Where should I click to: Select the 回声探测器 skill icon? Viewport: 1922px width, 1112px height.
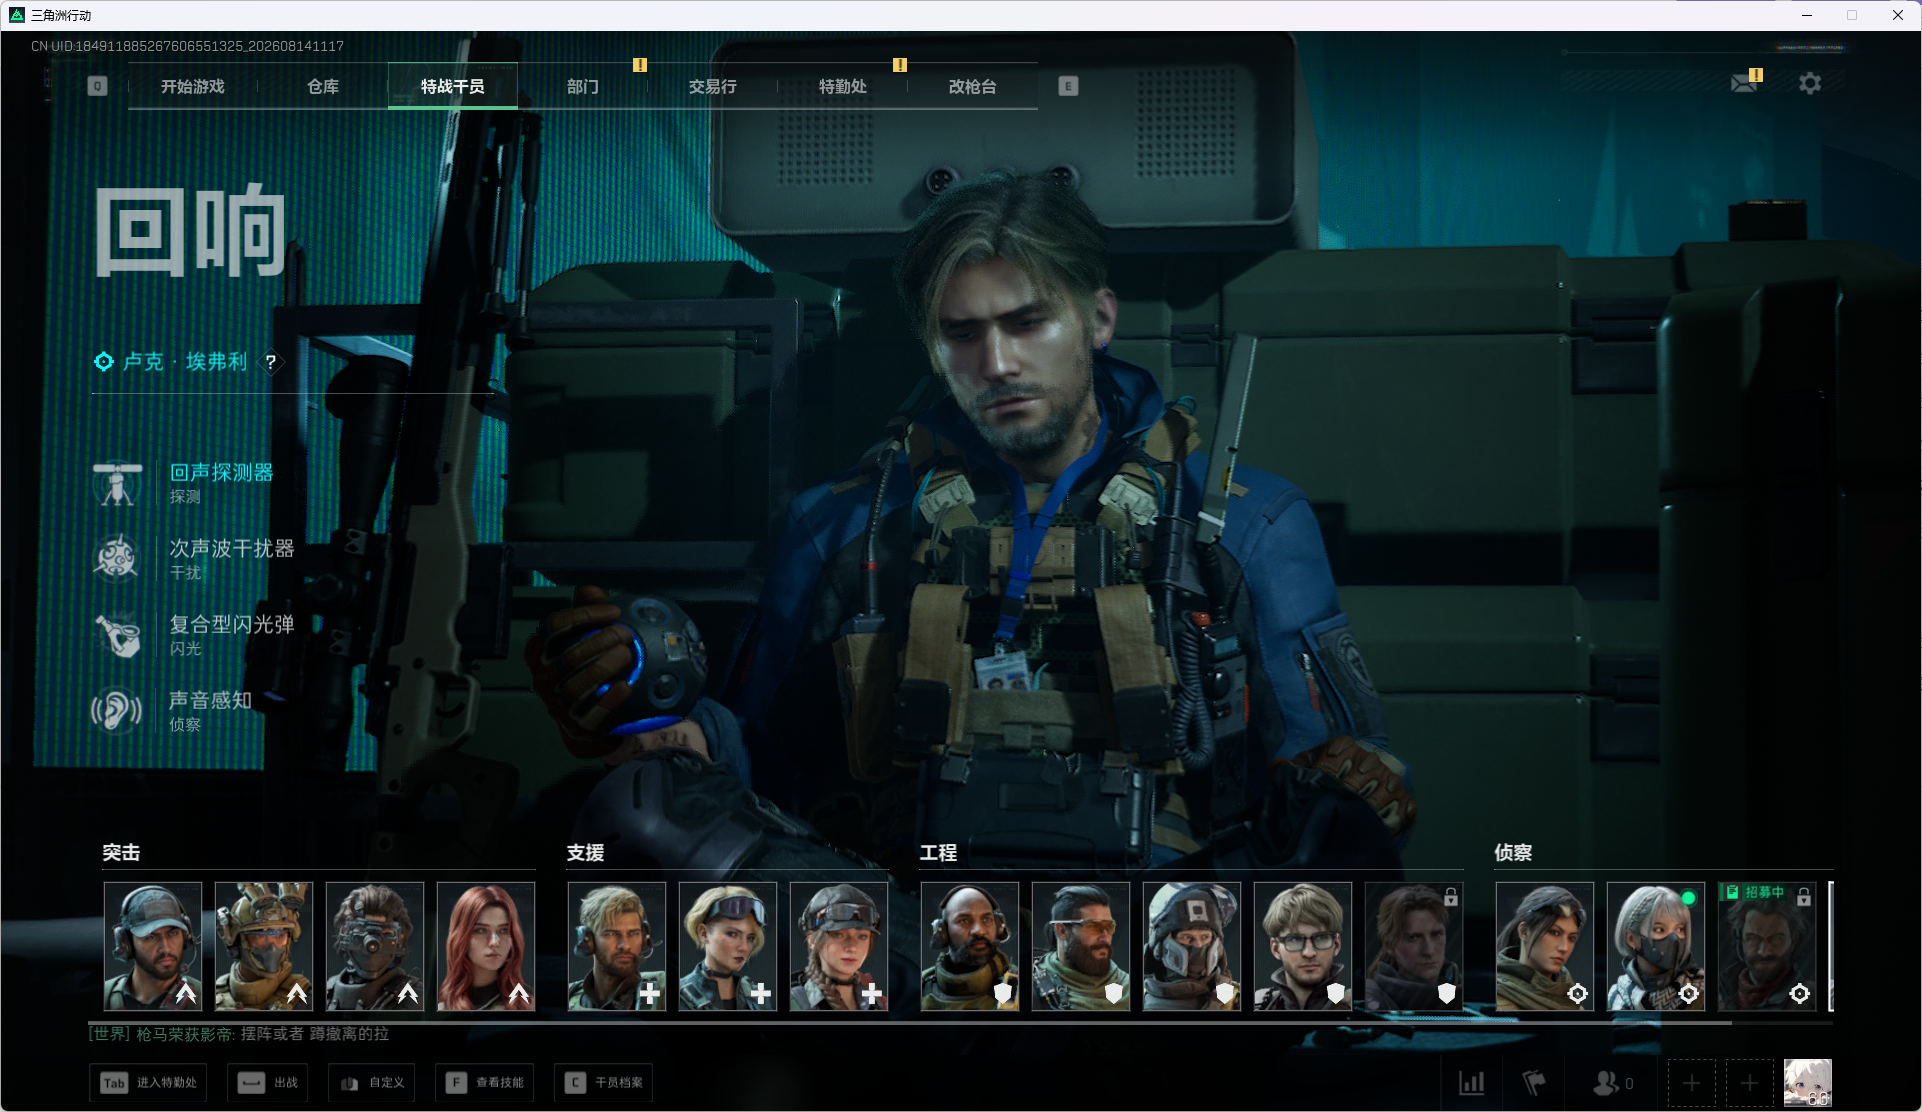(117, 483)
